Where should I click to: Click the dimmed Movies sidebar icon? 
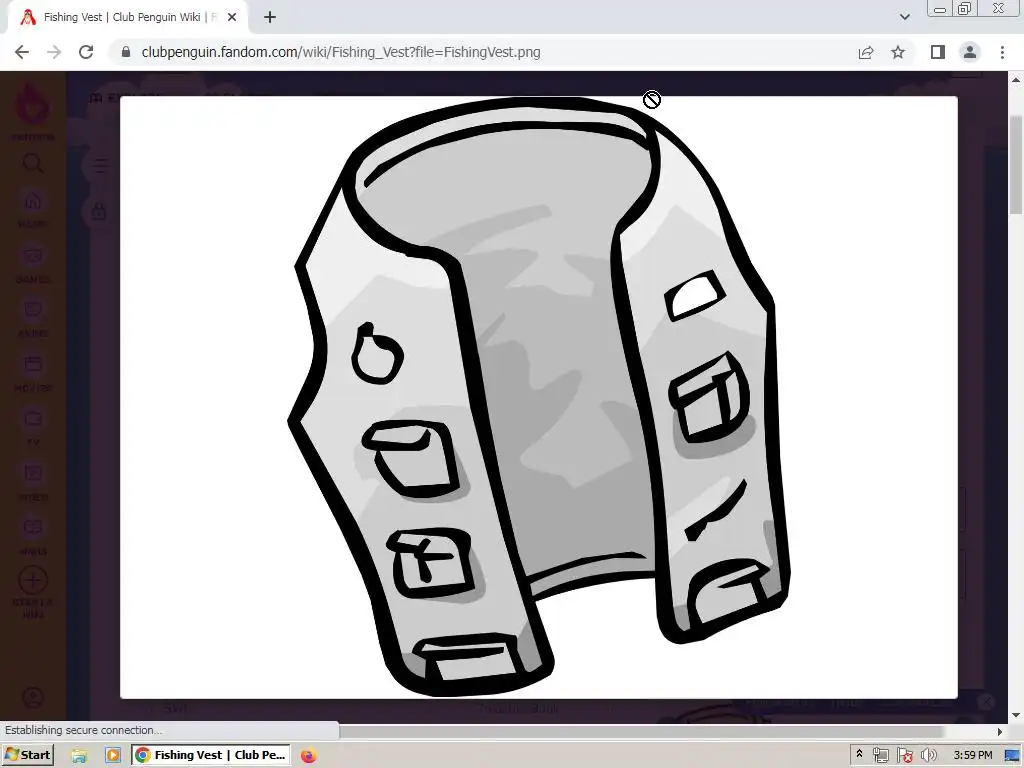click(33, 364)
